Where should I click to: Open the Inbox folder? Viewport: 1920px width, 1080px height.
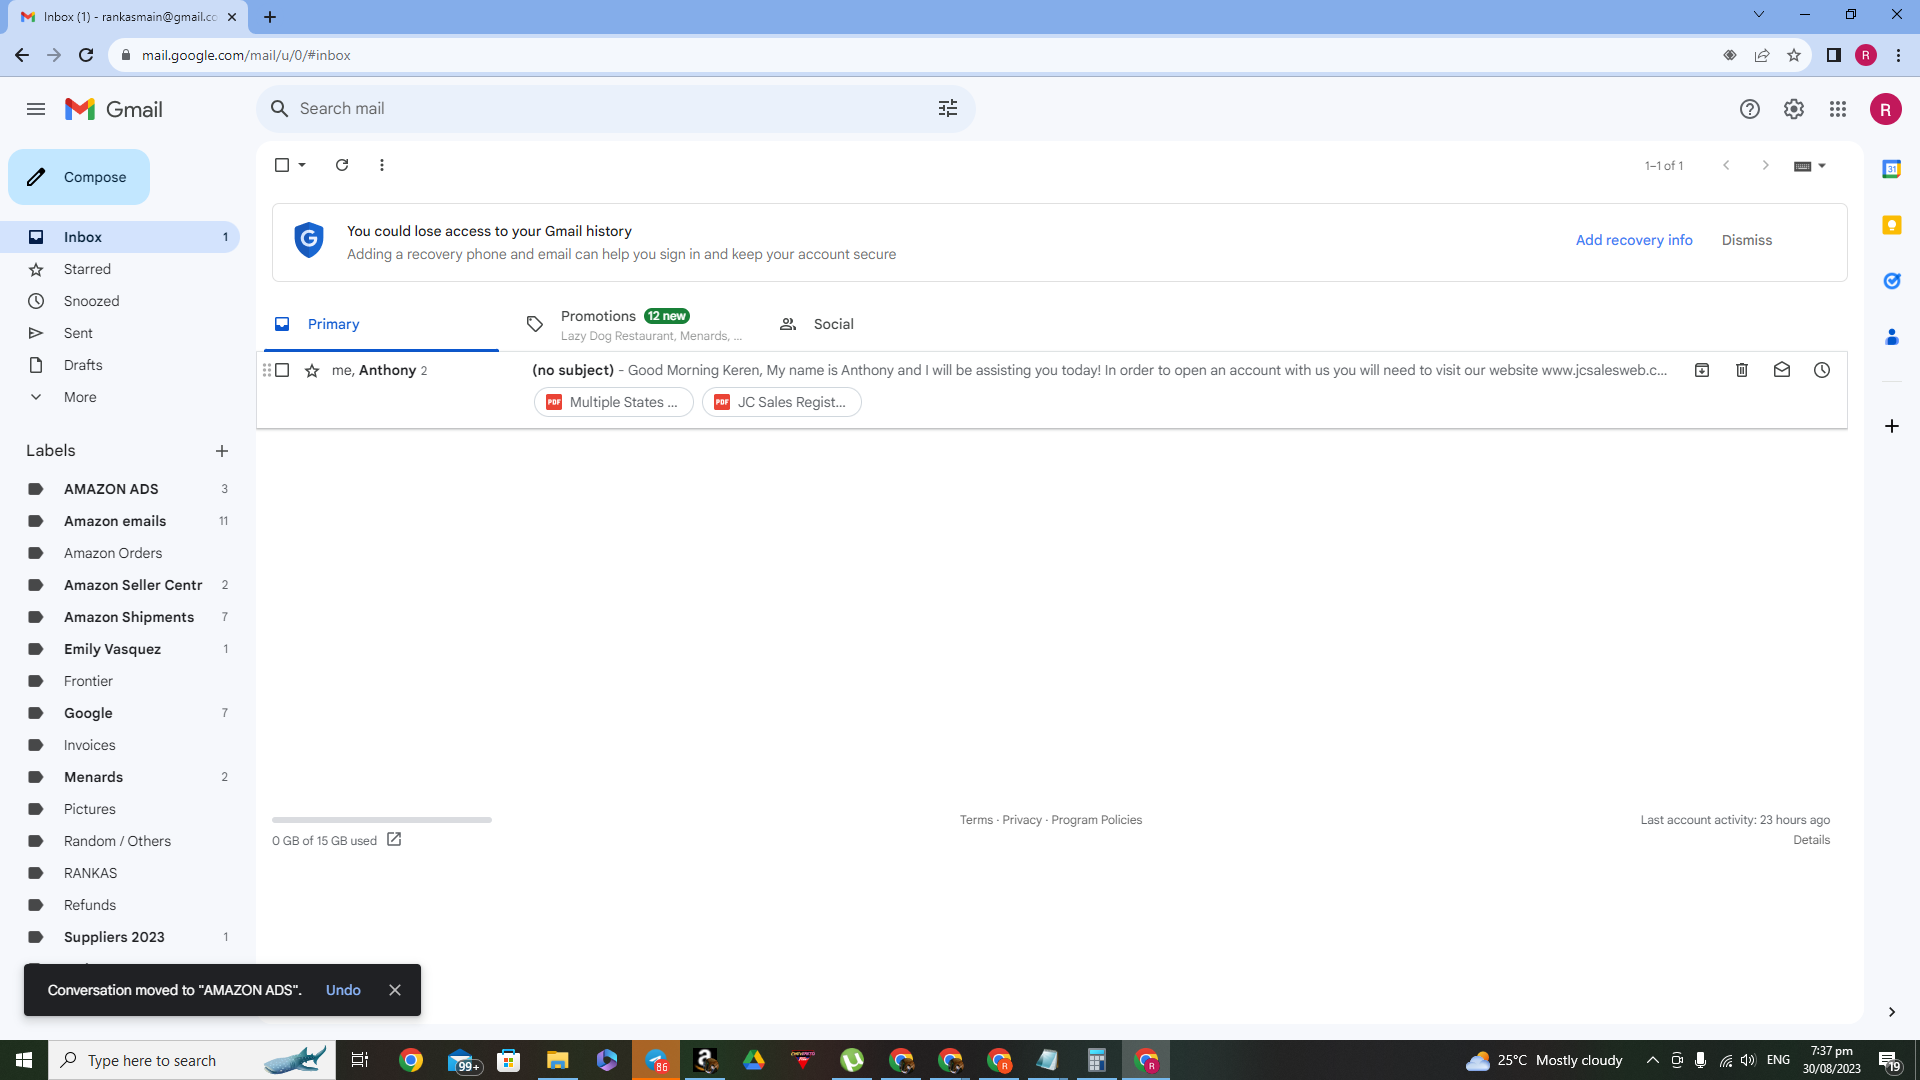point(120,237)
